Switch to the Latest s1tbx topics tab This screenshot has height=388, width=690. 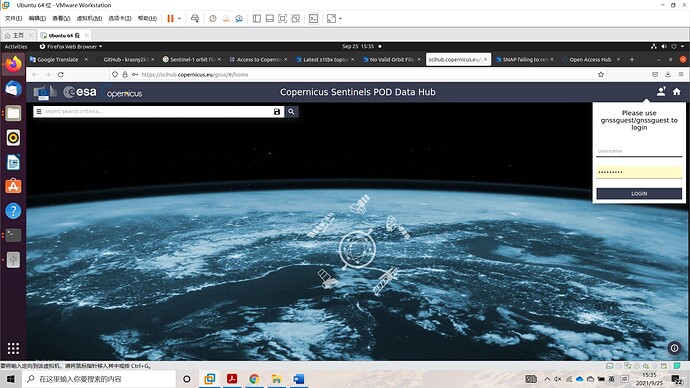click(325, 59)
